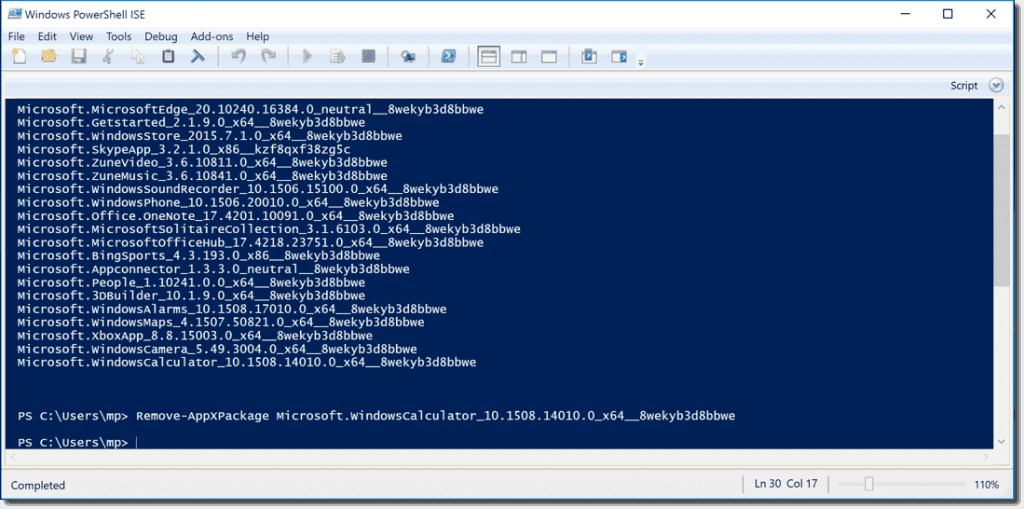
Task: Click the Microsoft.WindowsAlarms package line
Action: [232, 308]
